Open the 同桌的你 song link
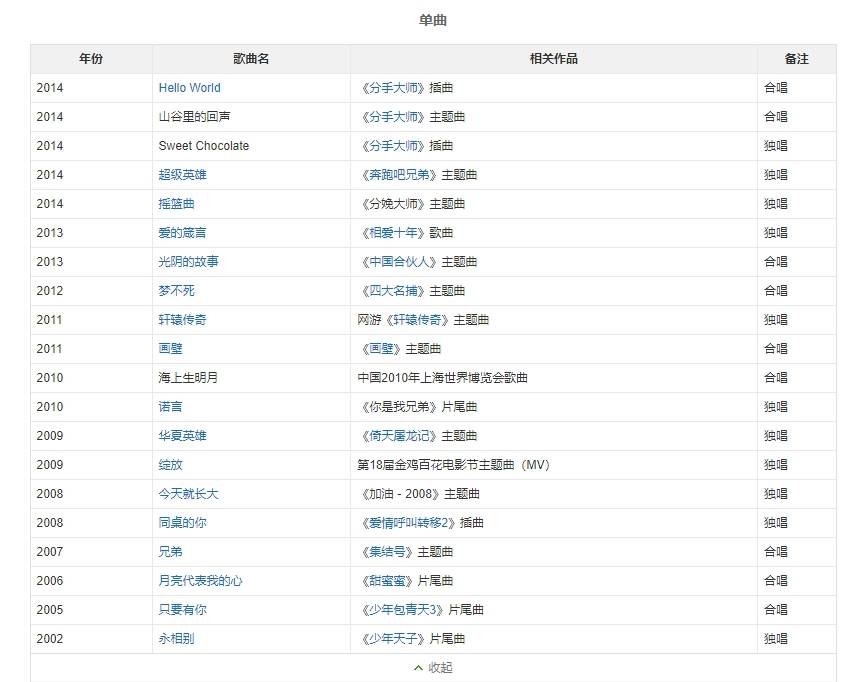Image resolution: width=844 pixels, height=682 pixels. (x=182, y=523)
